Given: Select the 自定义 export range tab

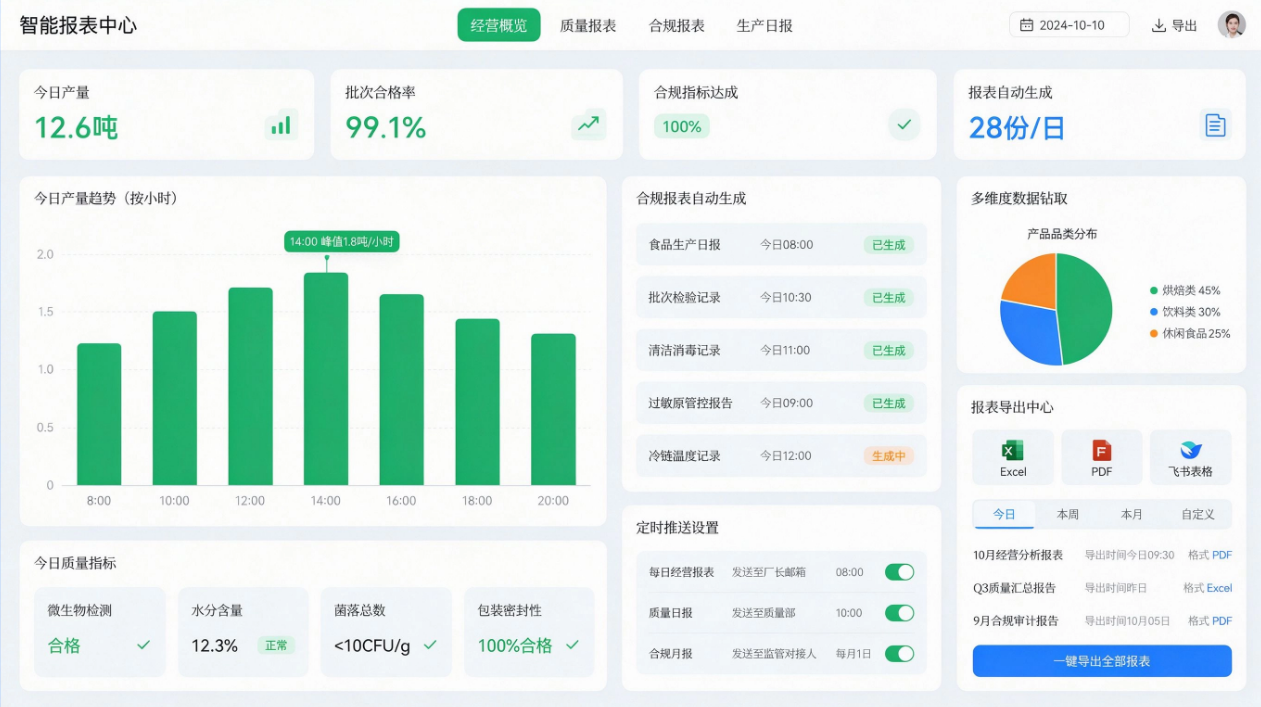Looking at the screenshot, I should (x=1198, y=514).
